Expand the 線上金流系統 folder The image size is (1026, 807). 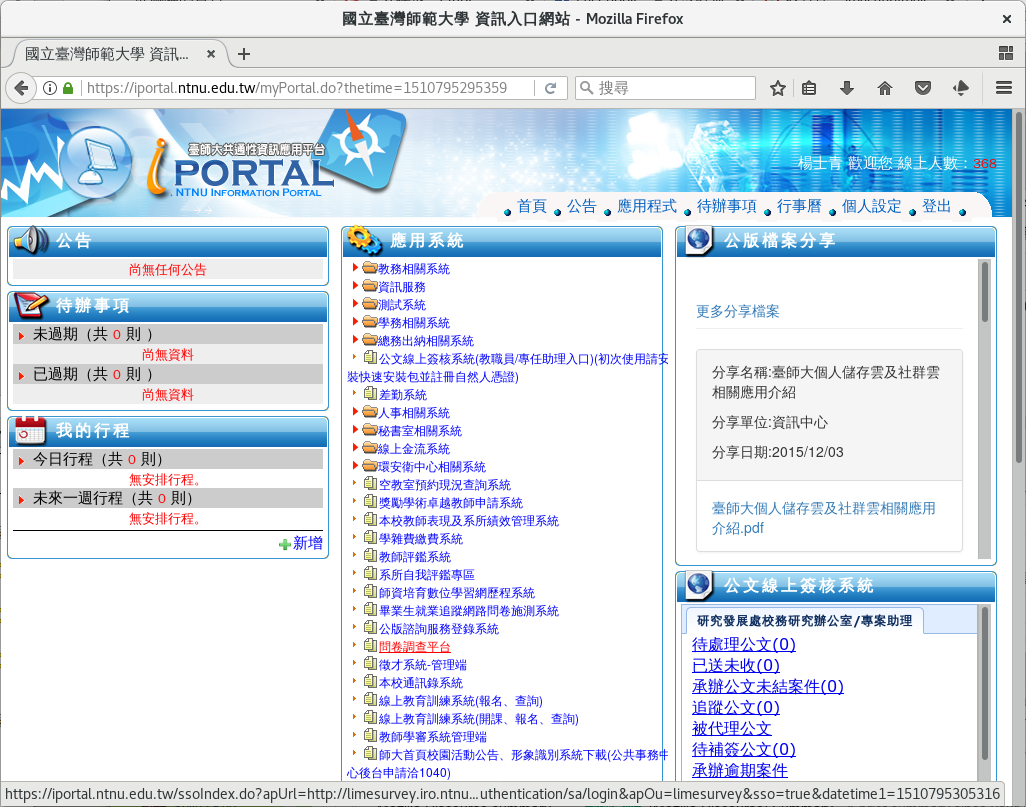point(355,448)
